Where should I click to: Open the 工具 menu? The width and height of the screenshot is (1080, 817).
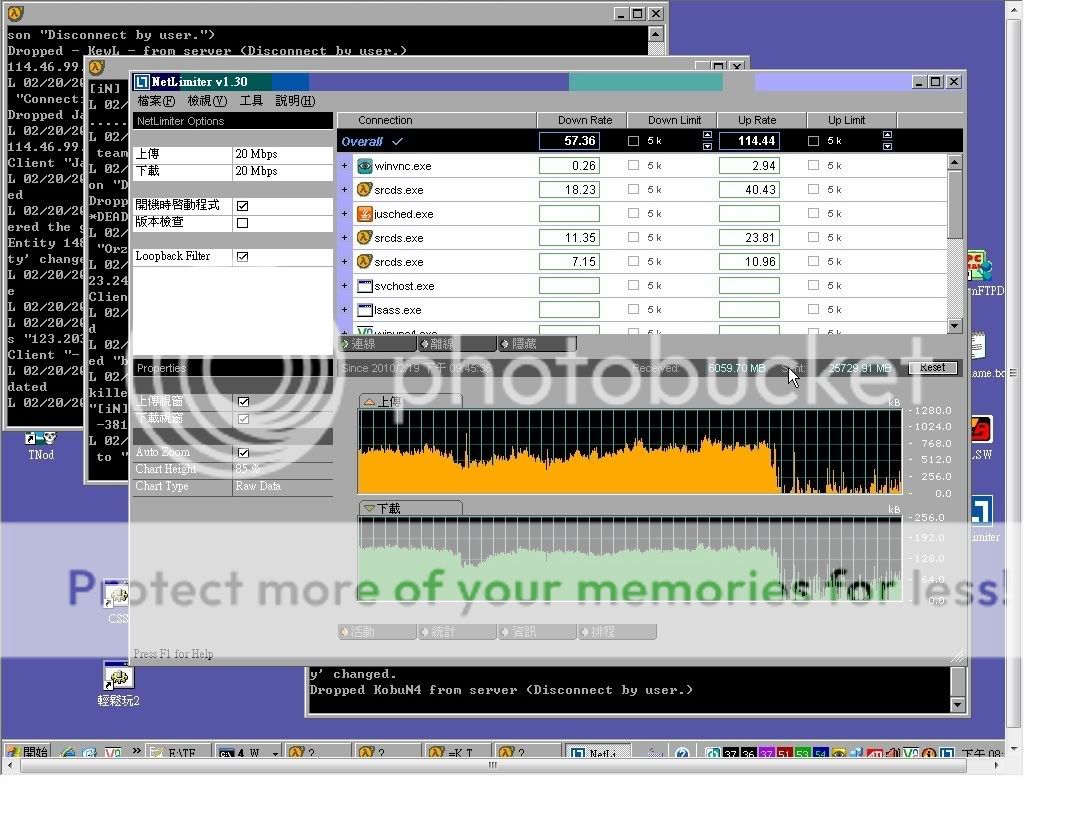pyautogui.click(x=251, y=101)
